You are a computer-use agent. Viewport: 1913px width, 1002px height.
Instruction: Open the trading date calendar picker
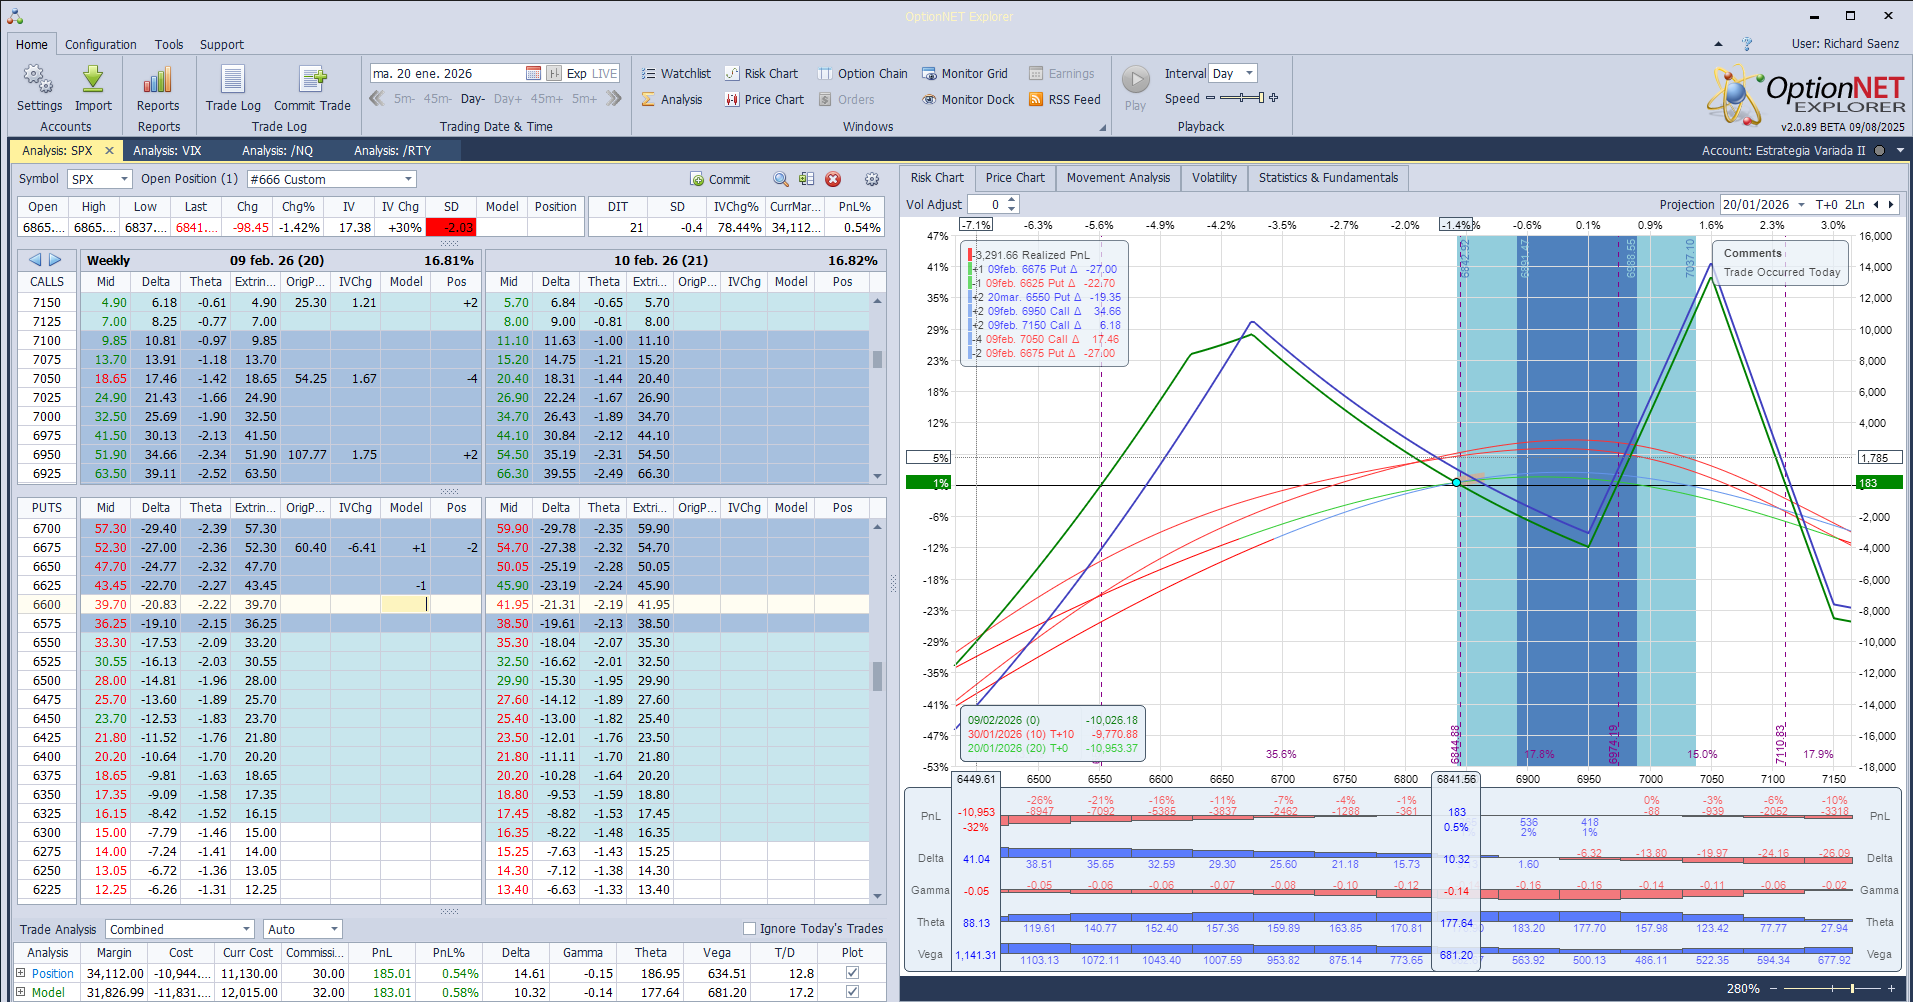(x=533, y=73)
